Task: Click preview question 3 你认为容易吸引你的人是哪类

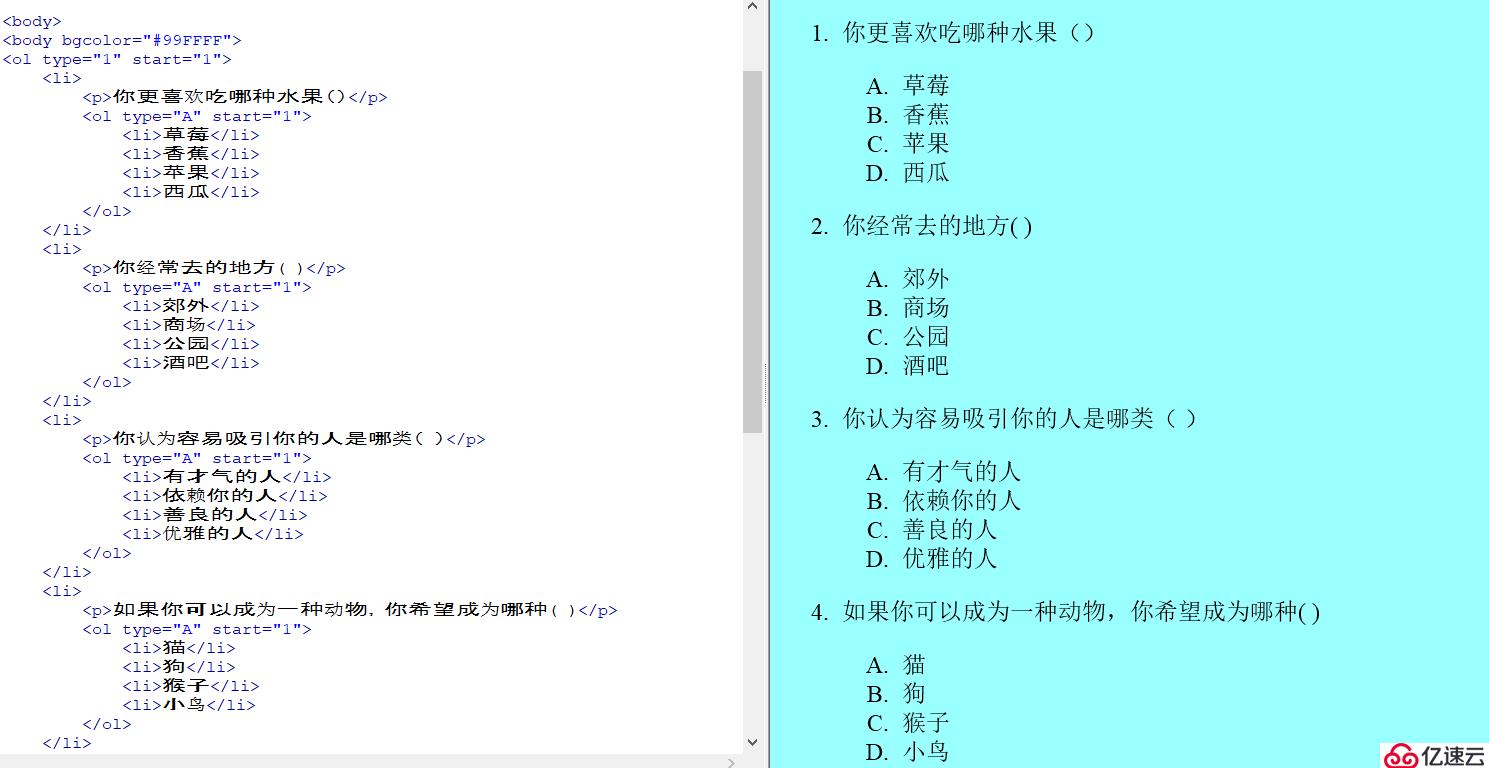Action: point(1004,419)
